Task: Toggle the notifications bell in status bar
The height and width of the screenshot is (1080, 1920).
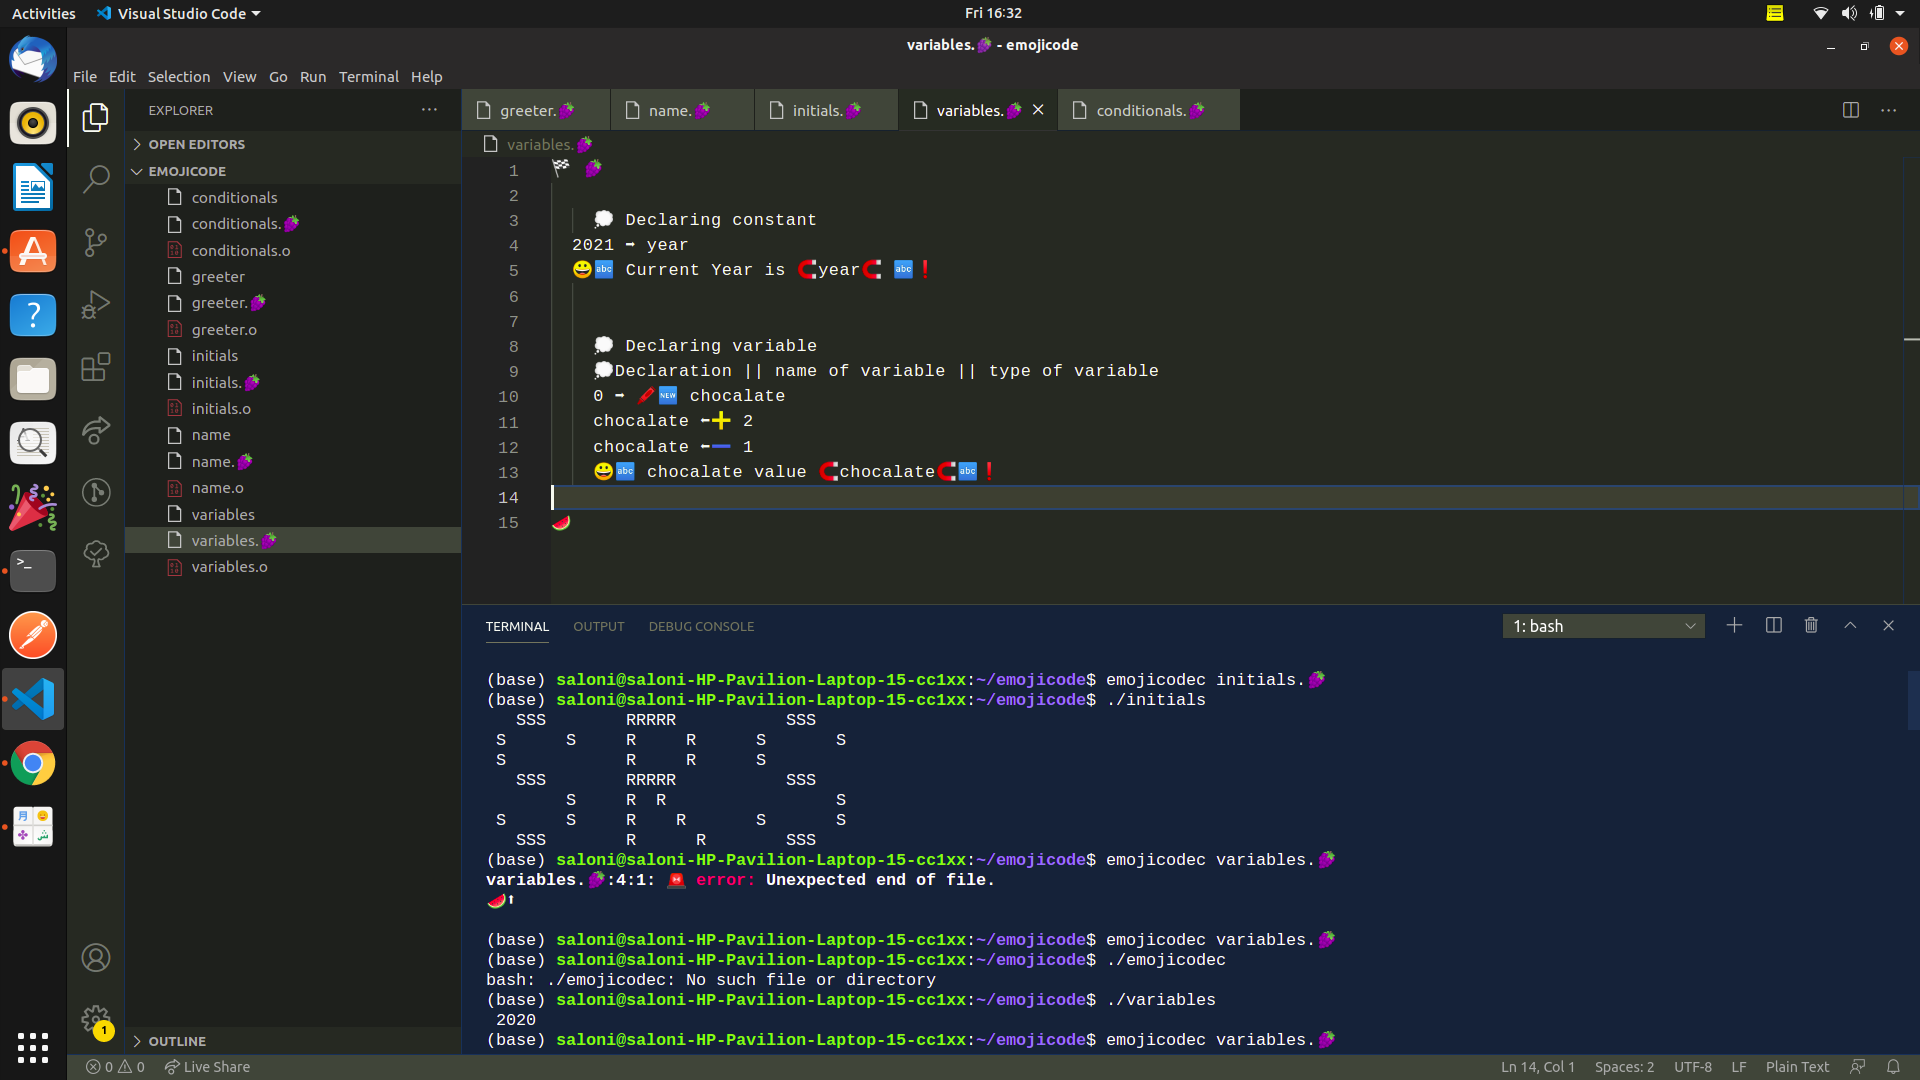Action: (x=1893, y=1067)
